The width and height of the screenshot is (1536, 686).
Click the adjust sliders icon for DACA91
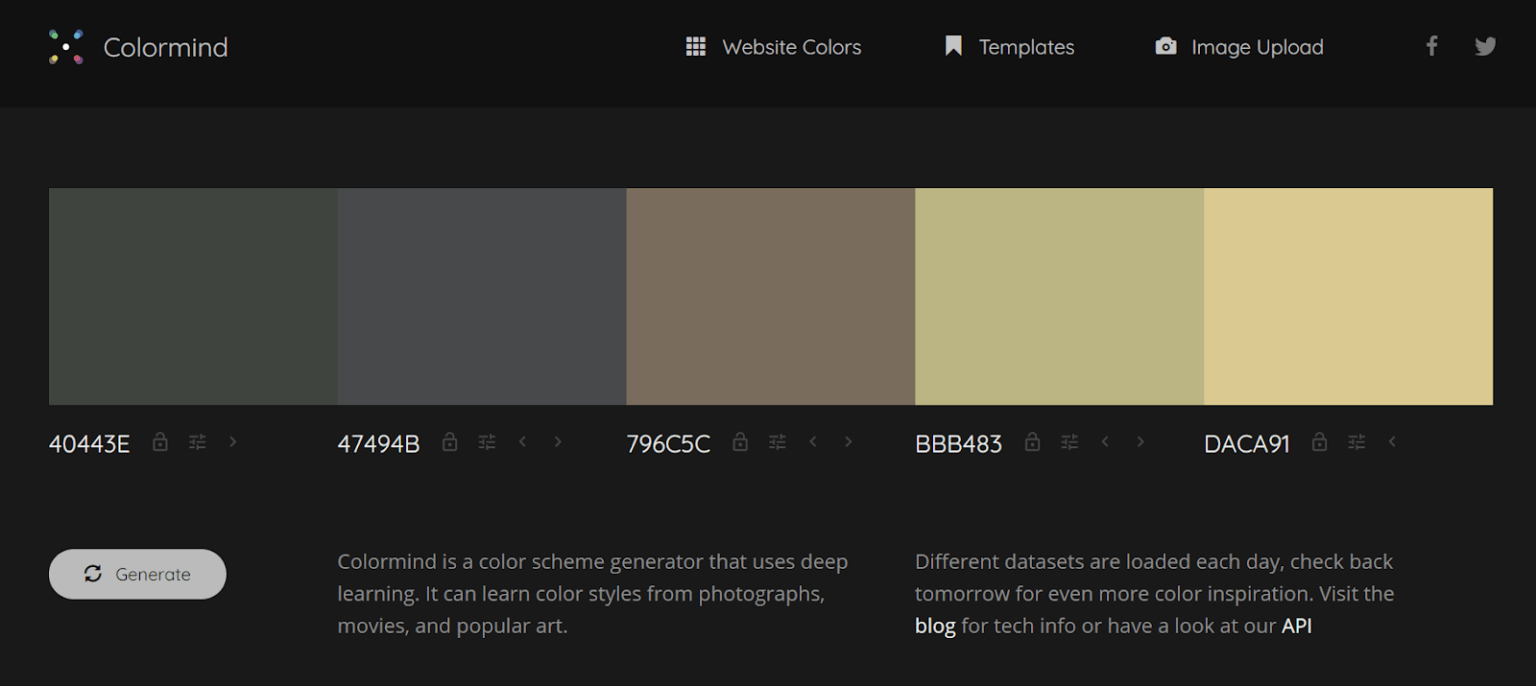[1356, 441]
